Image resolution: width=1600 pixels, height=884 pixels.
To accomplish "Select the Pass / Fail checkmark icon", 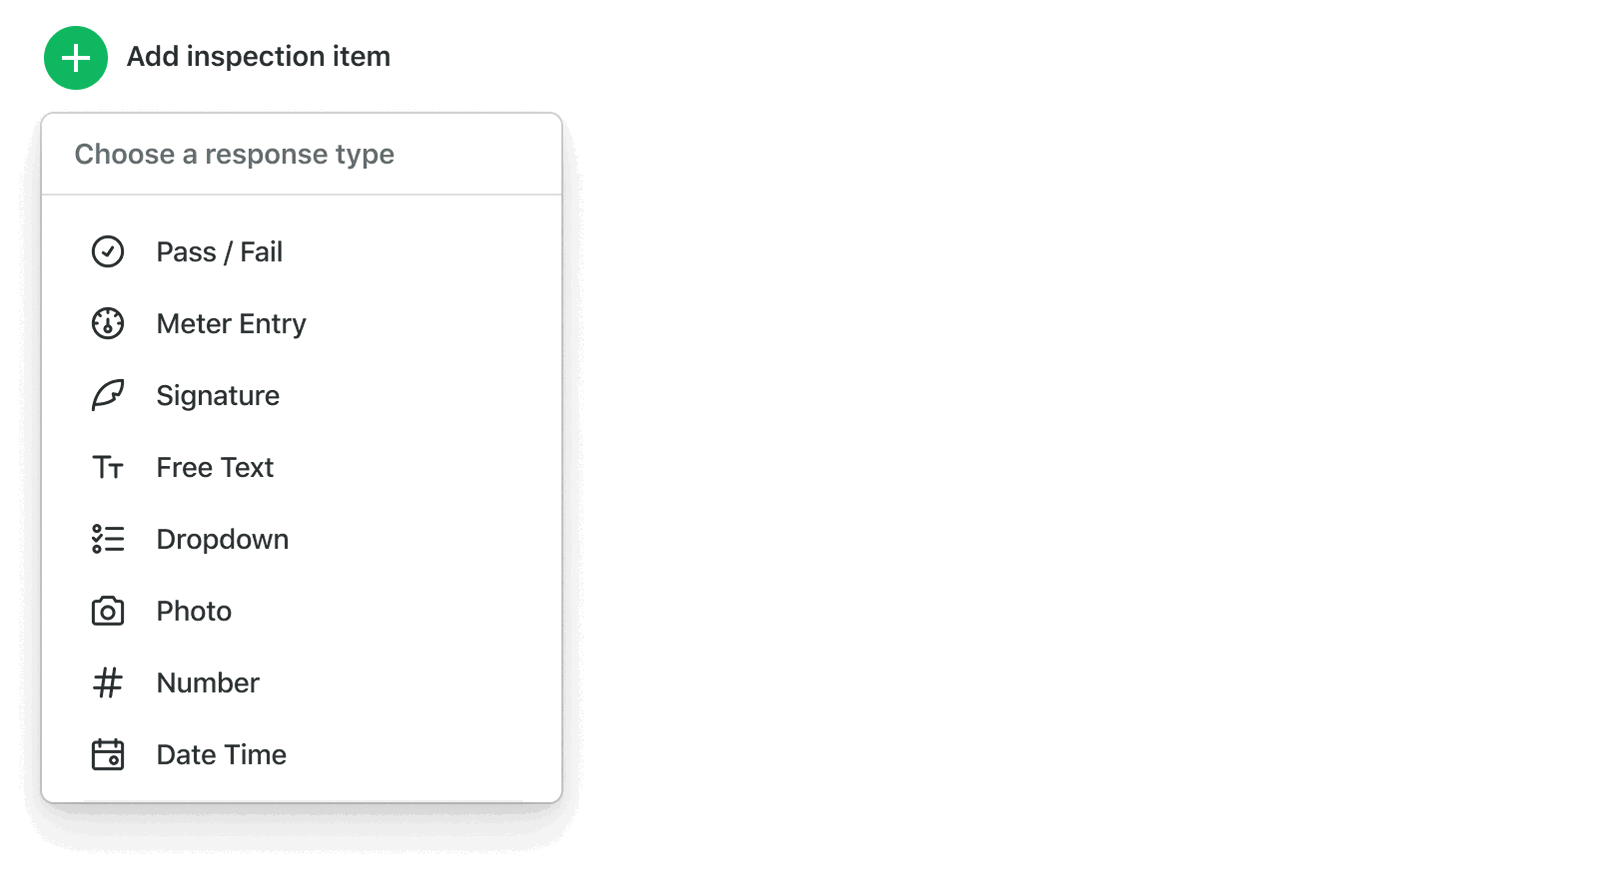I will click(108, 252).
